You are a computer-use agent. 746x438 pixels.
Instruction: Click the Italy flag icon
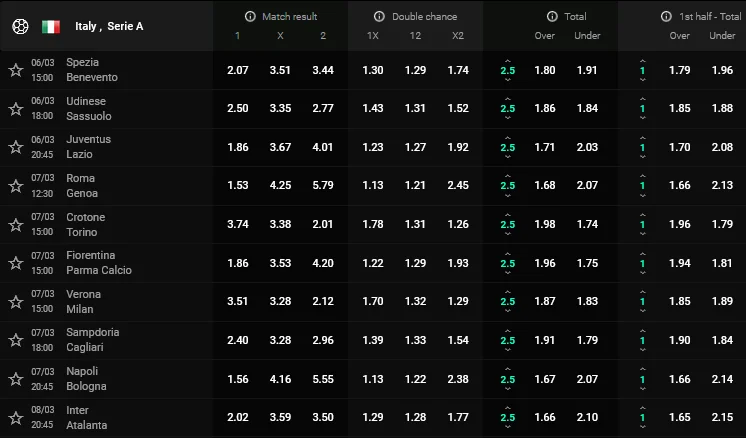(x=51, y=26)
